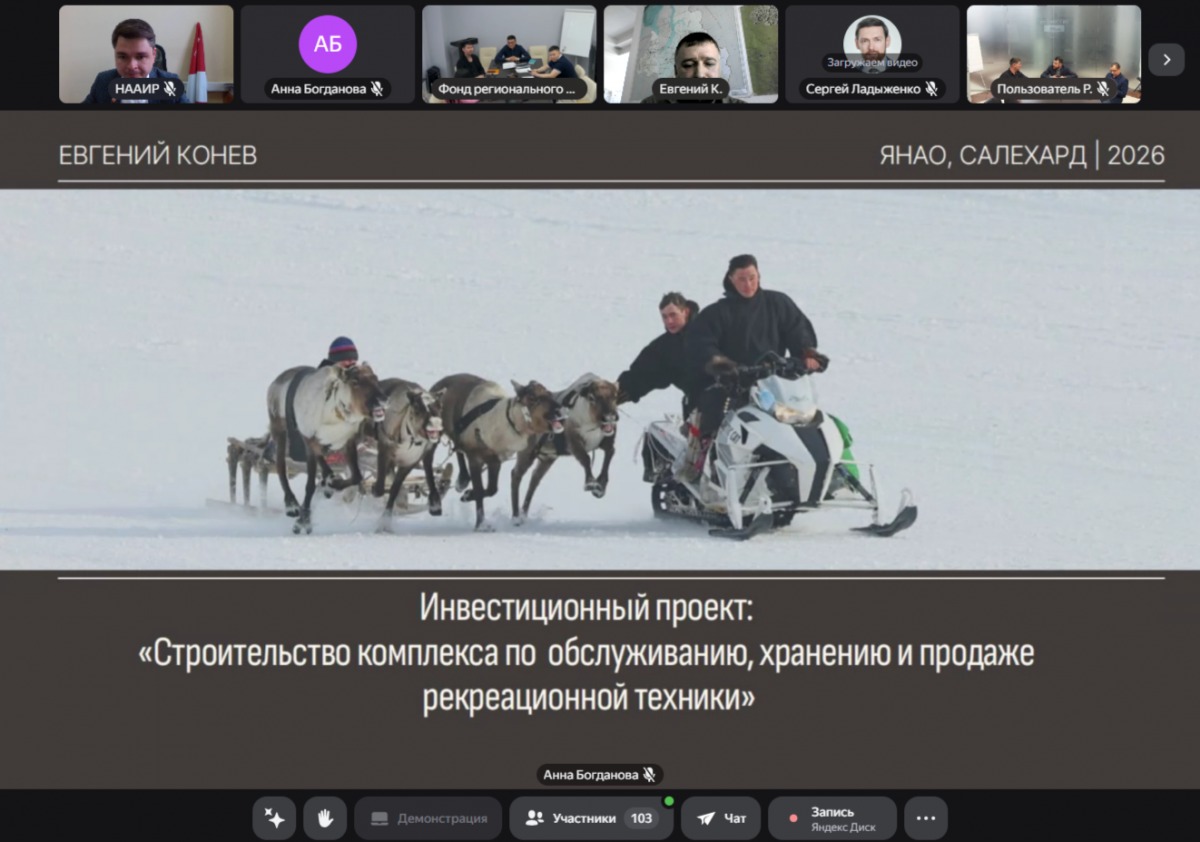Click the 103 participant count badge
Viewport: 1200px width, 842px height.
click(x=641, y=818)
